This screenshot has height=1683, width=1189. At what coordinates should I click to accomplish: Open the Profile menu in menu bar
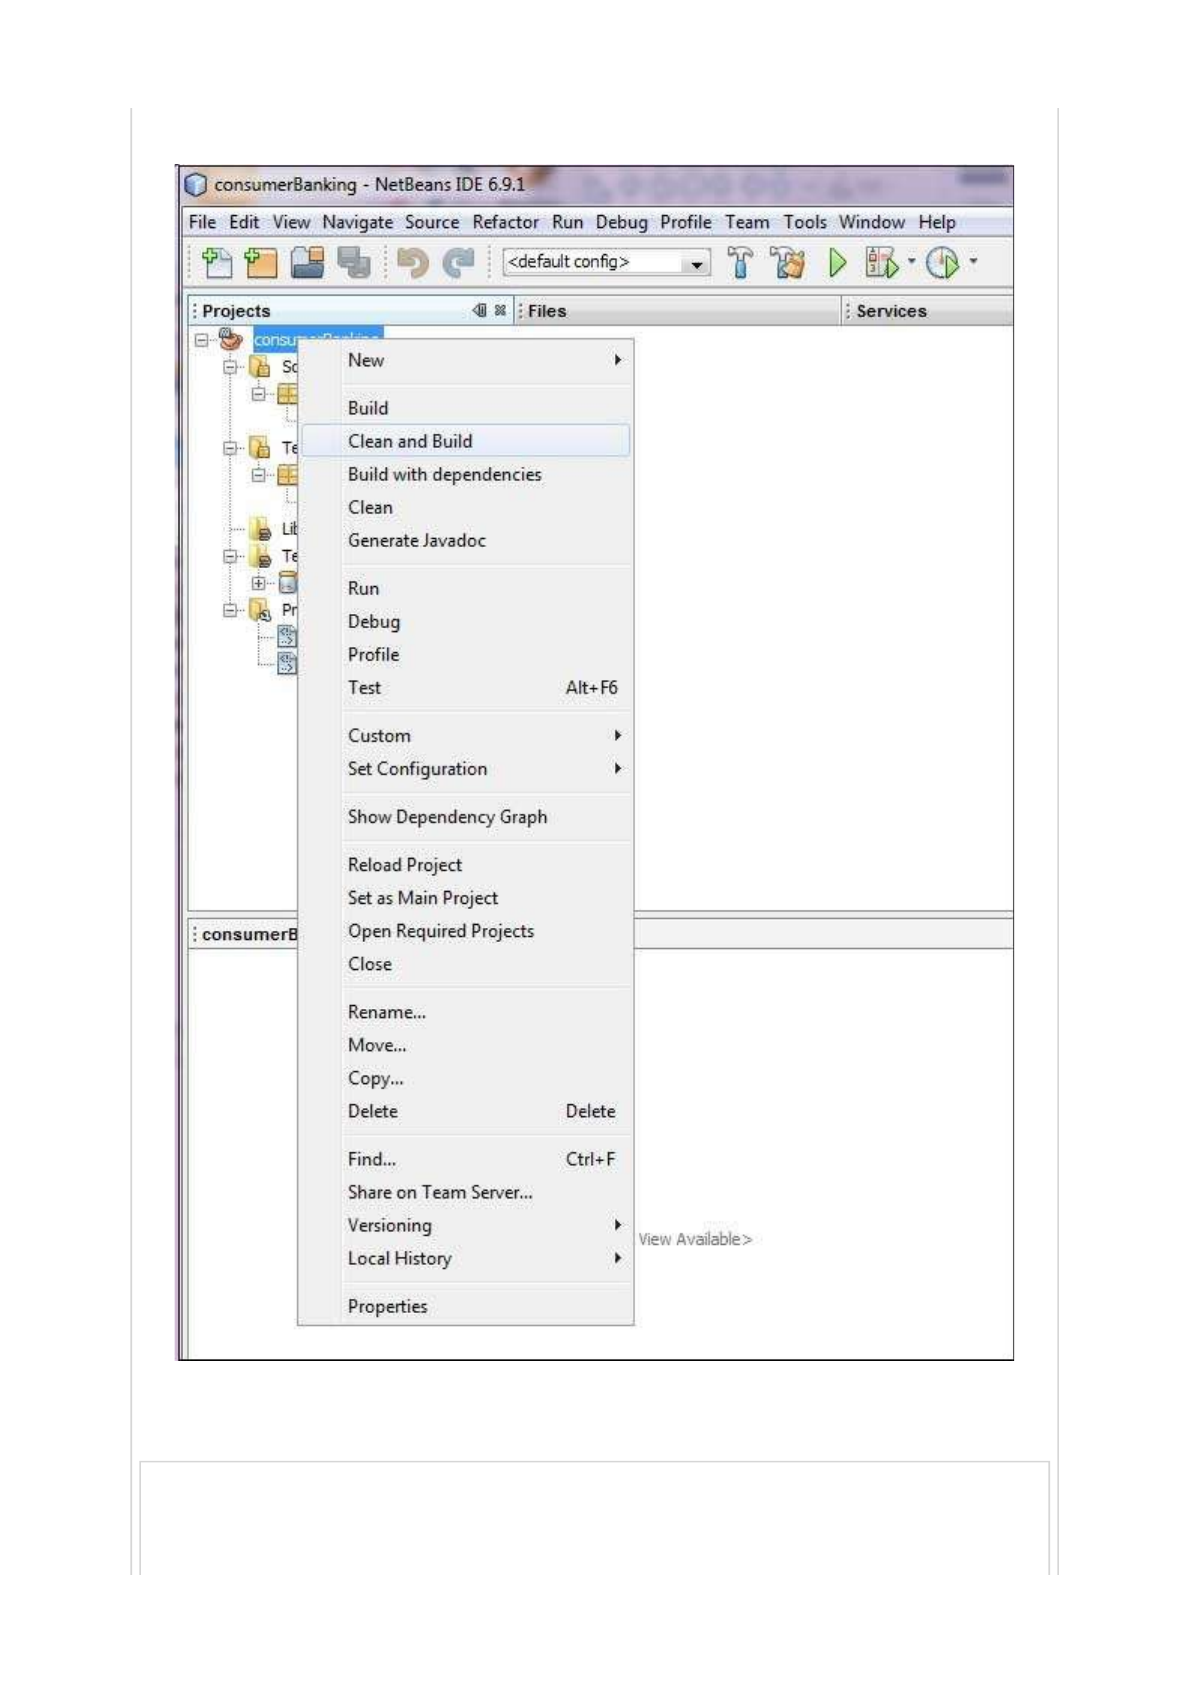tap(686, 222)
